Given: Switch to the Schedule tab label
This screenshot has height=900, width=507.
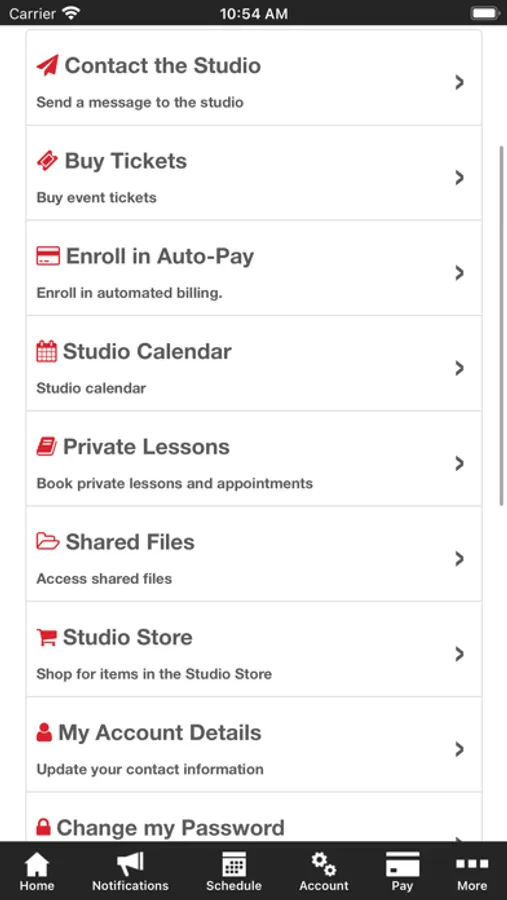Looking at the screenshot, I should (234, 886).
